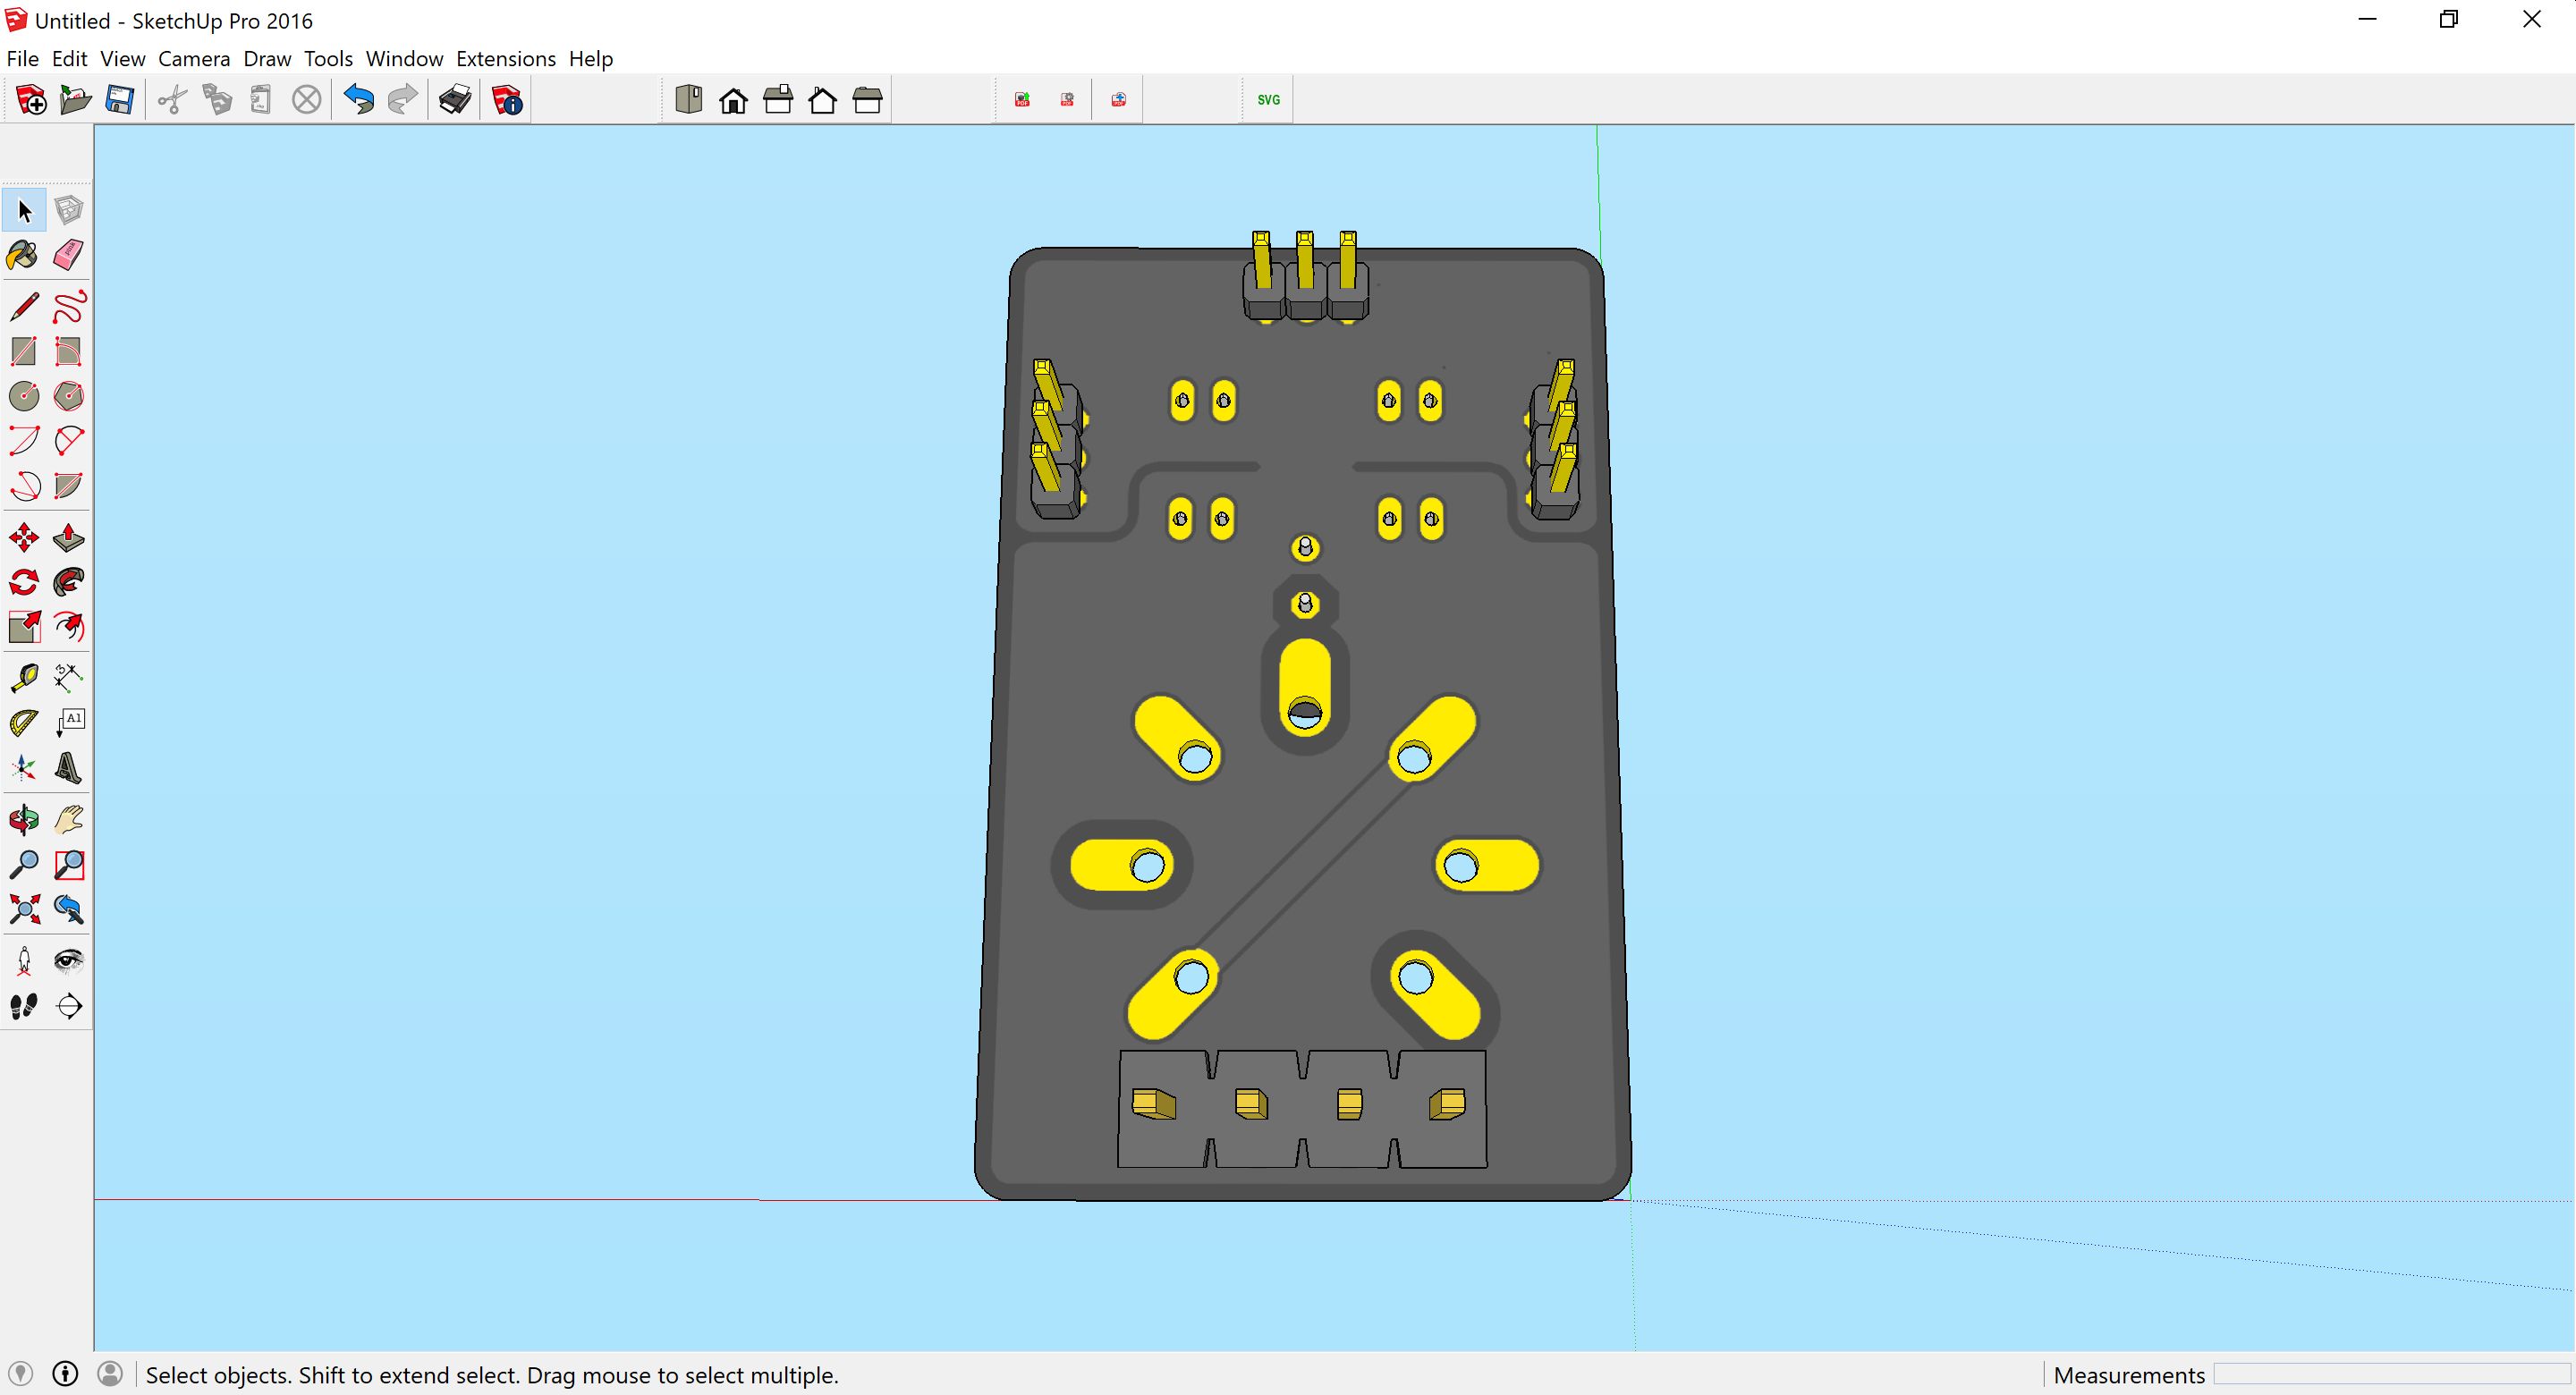Open the File menu
The width and height of the screenshot is (2576, 1395).
coord(22,59)
